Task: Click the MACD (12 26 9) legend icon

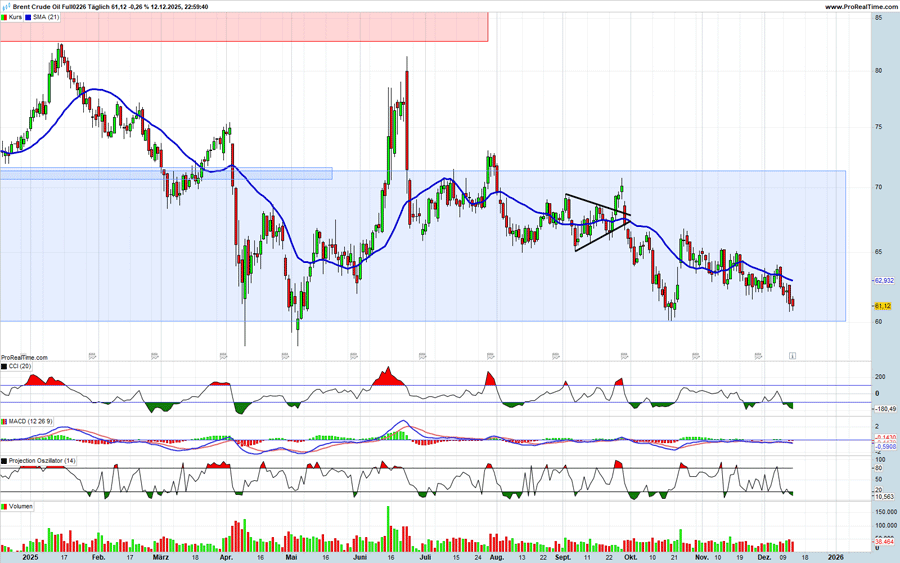Action: point(4,423)
